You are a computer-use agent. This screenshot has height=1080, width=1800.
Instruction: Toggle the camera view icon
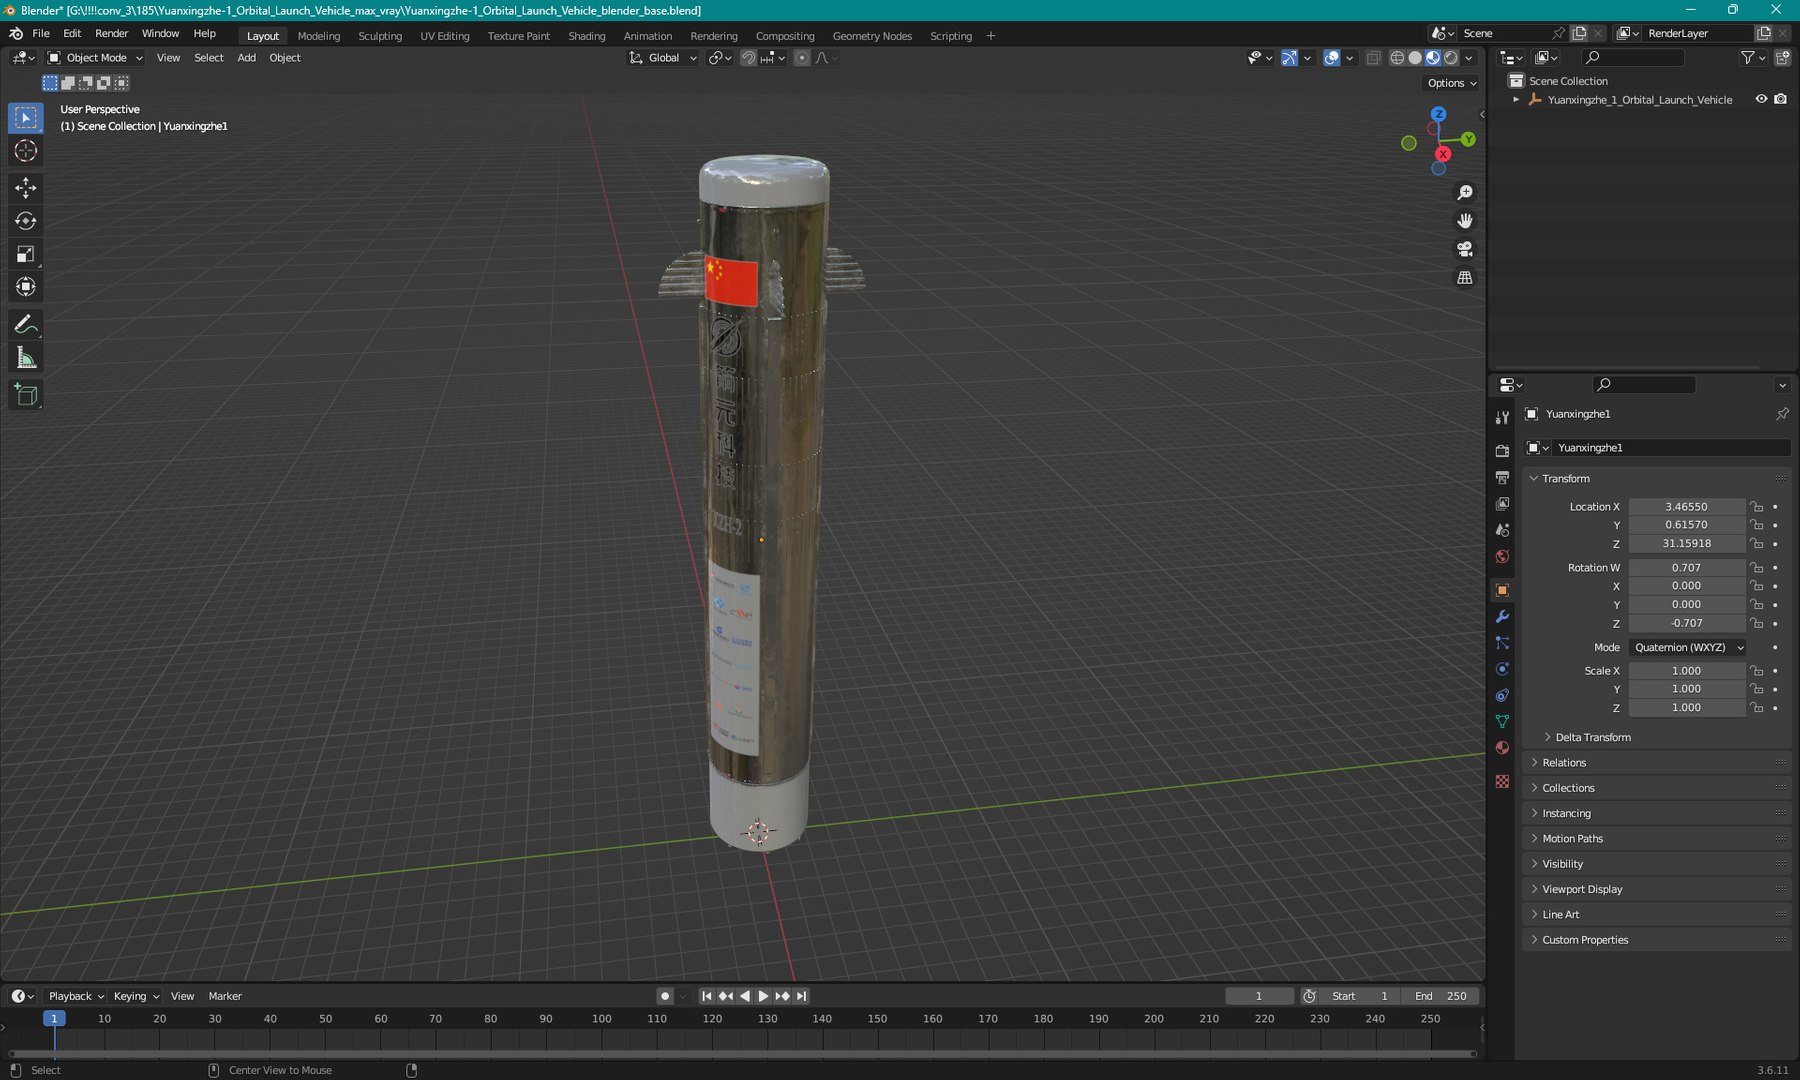pyautogui.click(x=1465, y=249)
